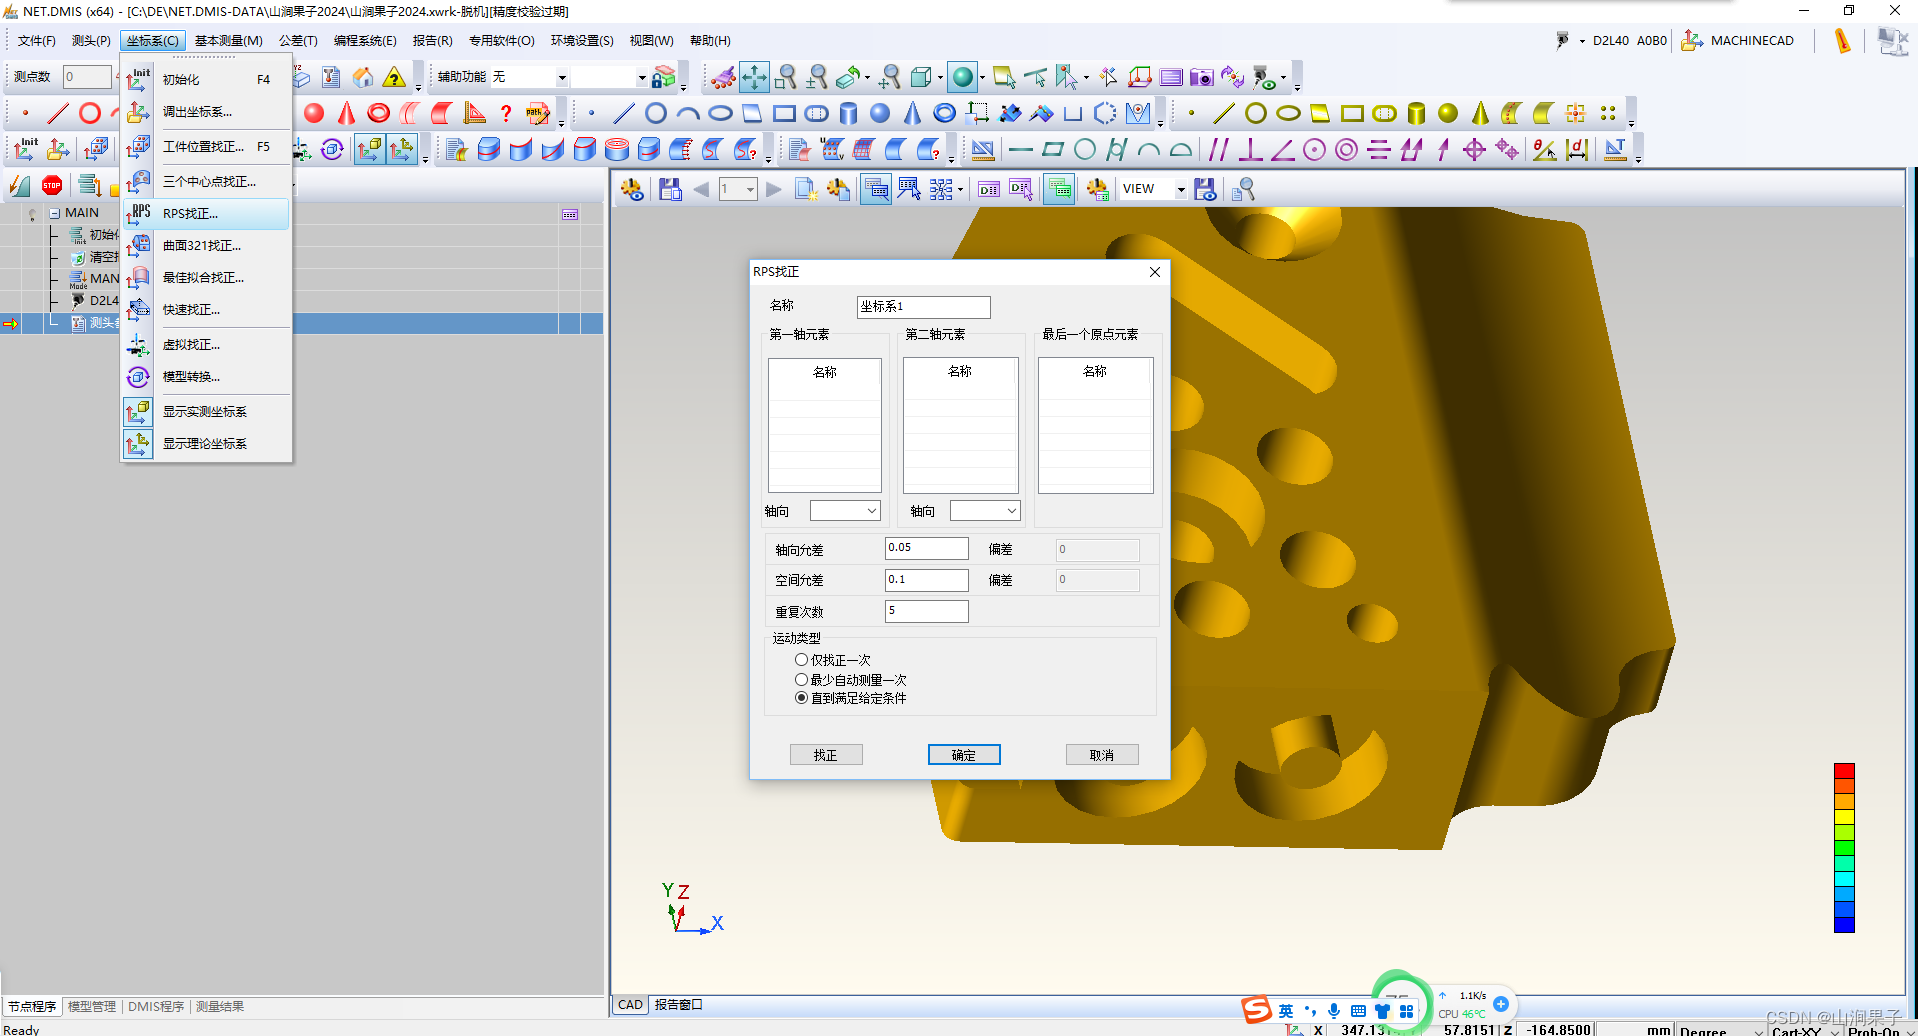This screenshot has width=1918, height=1036.
Task: Click the red sphere feature icon
Action: (x=314, y=113)
